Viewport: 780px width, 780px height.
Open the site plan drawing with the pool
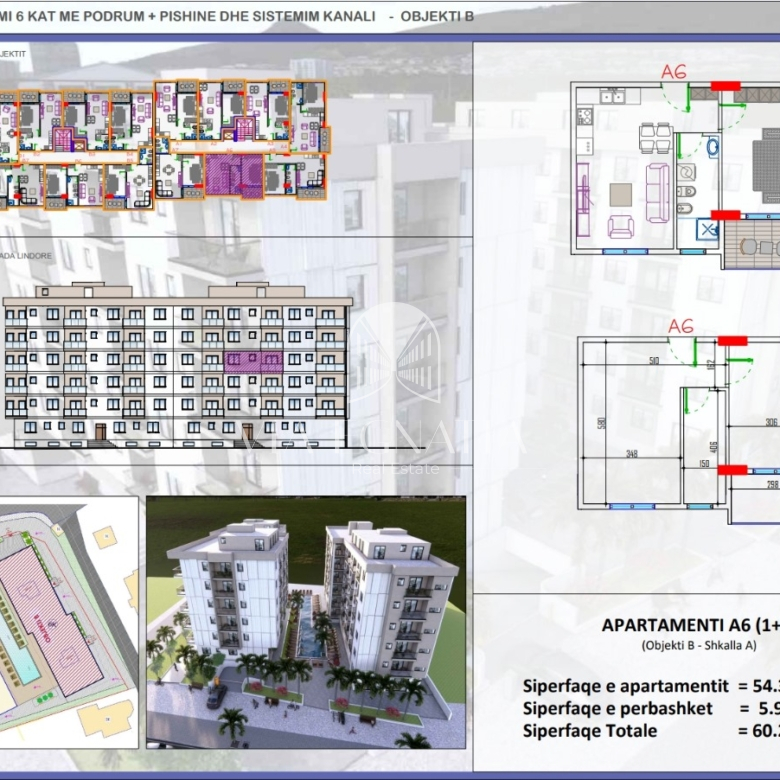click(x=69, y=622)
